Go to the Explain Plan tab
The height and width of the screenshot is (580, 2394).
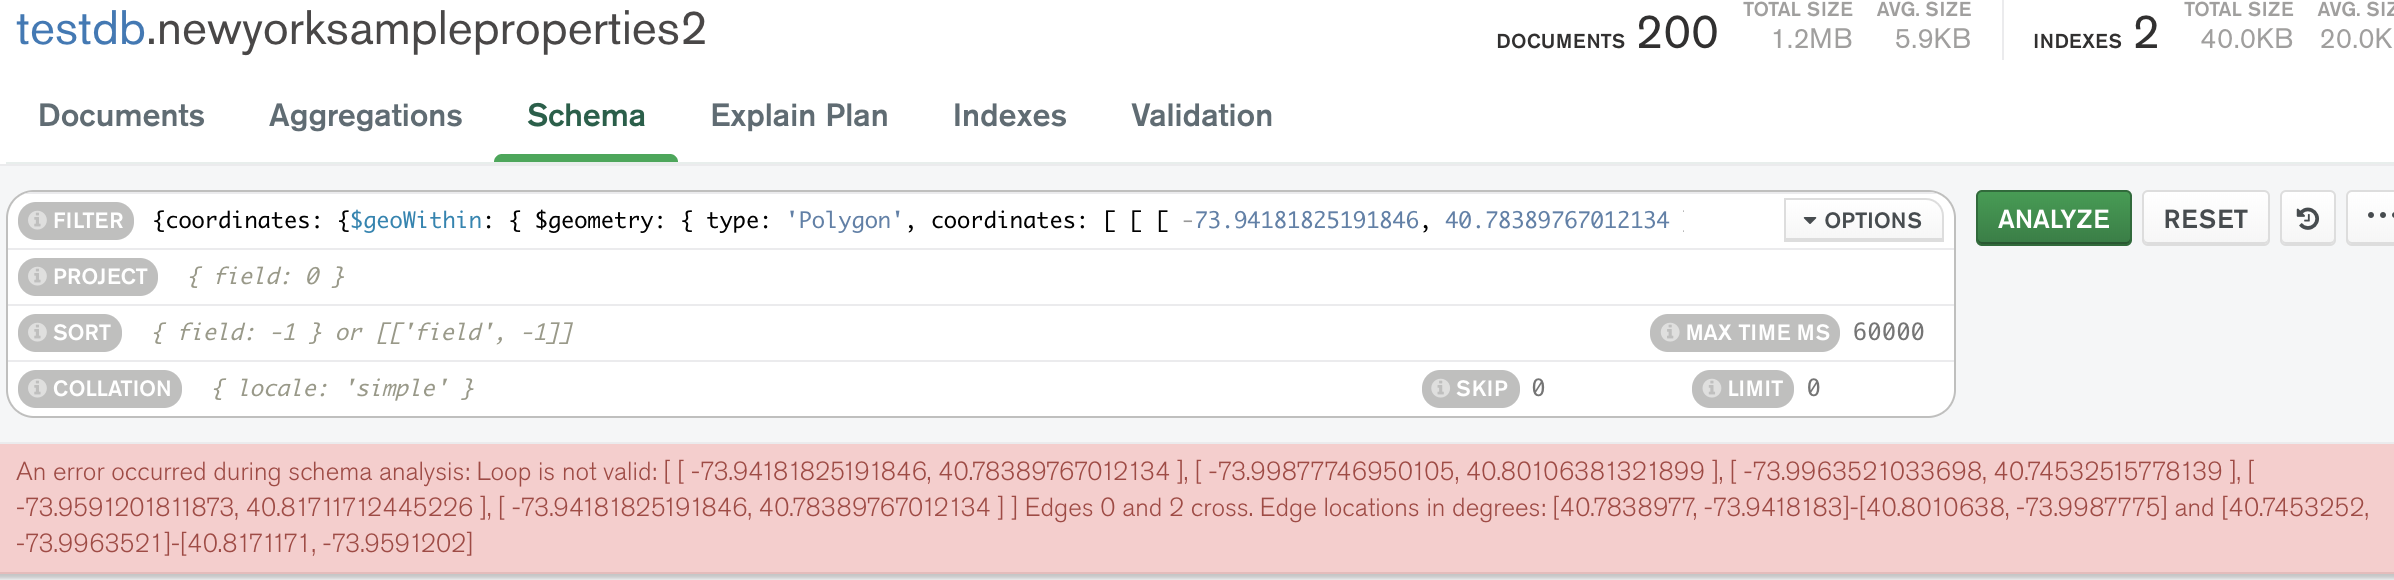tap(799, 116)
